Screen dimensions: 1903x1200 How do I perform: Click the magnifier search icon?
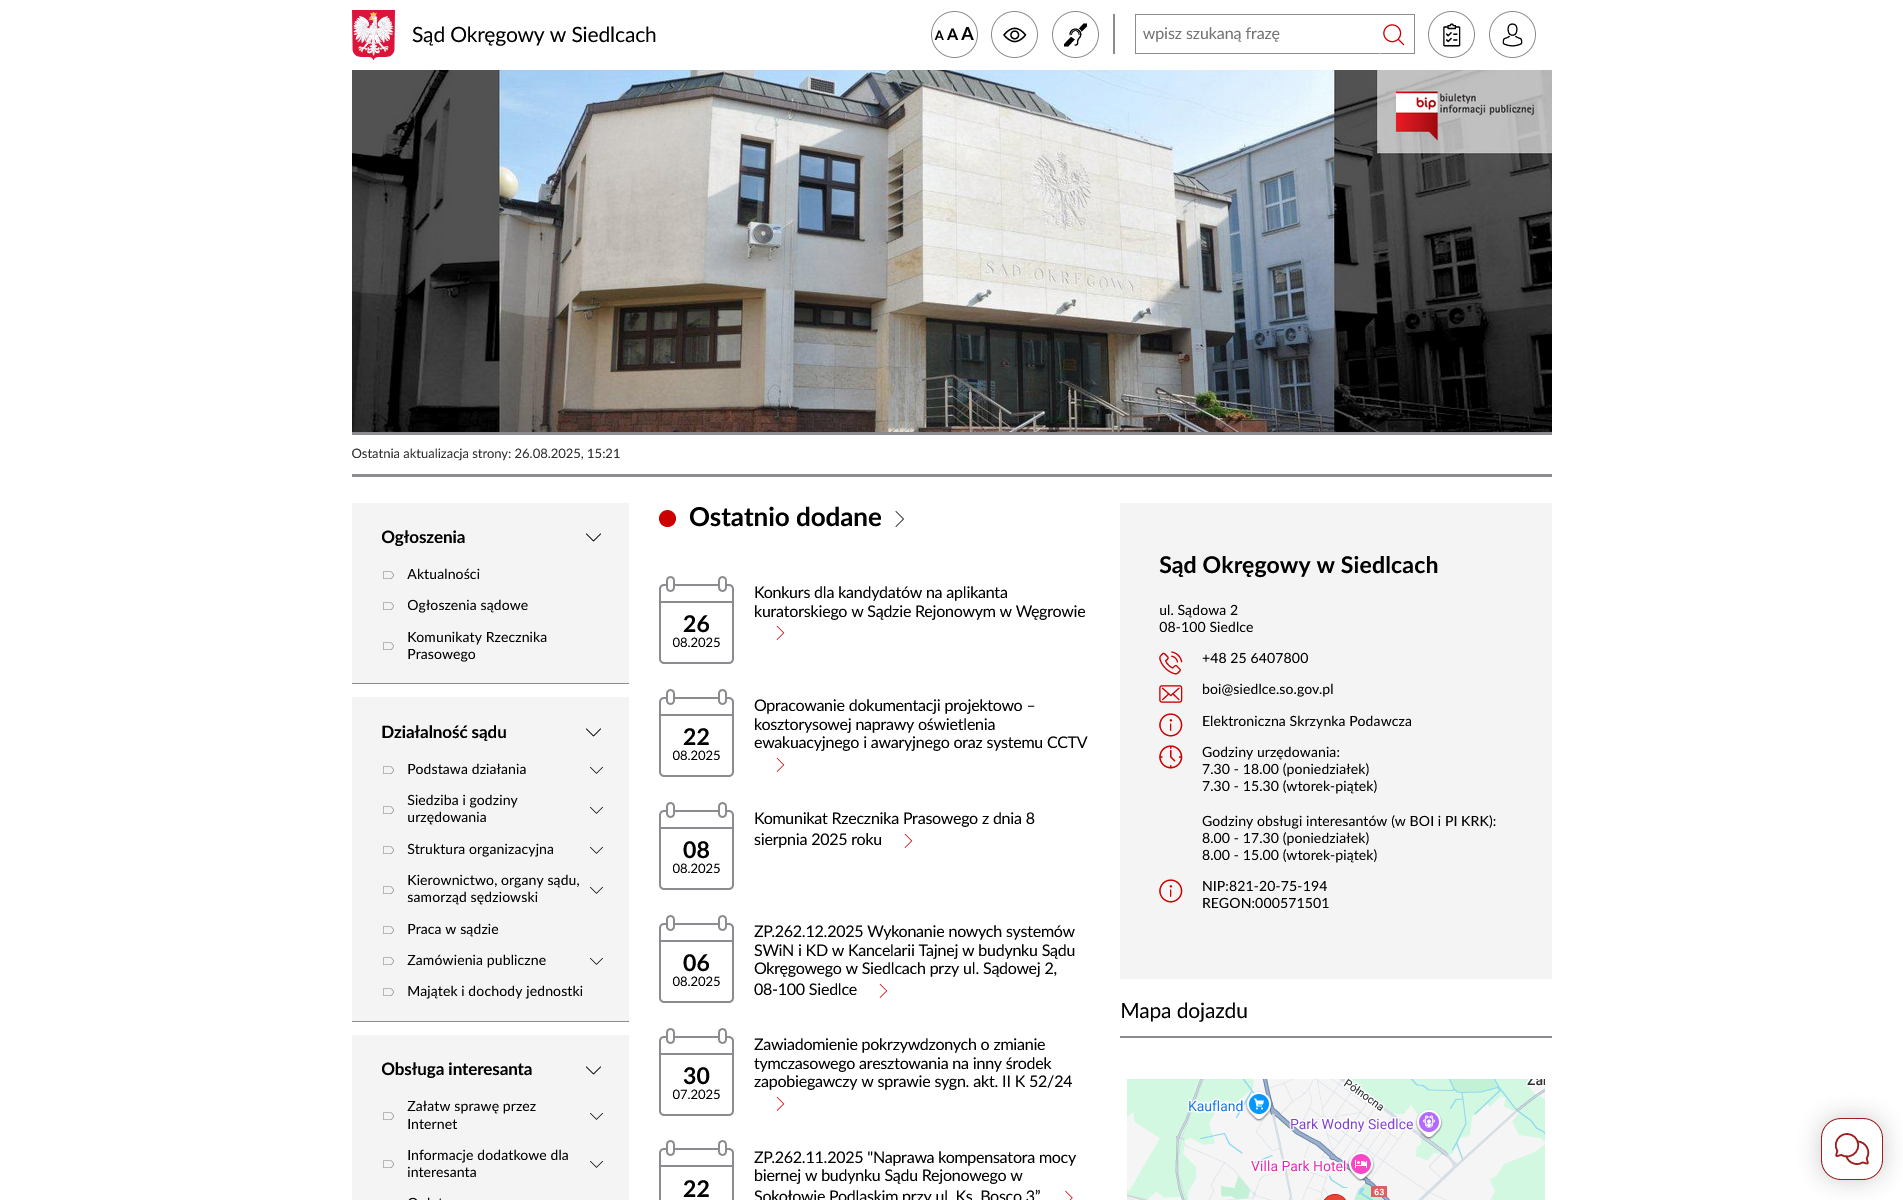coord(1393,35)
